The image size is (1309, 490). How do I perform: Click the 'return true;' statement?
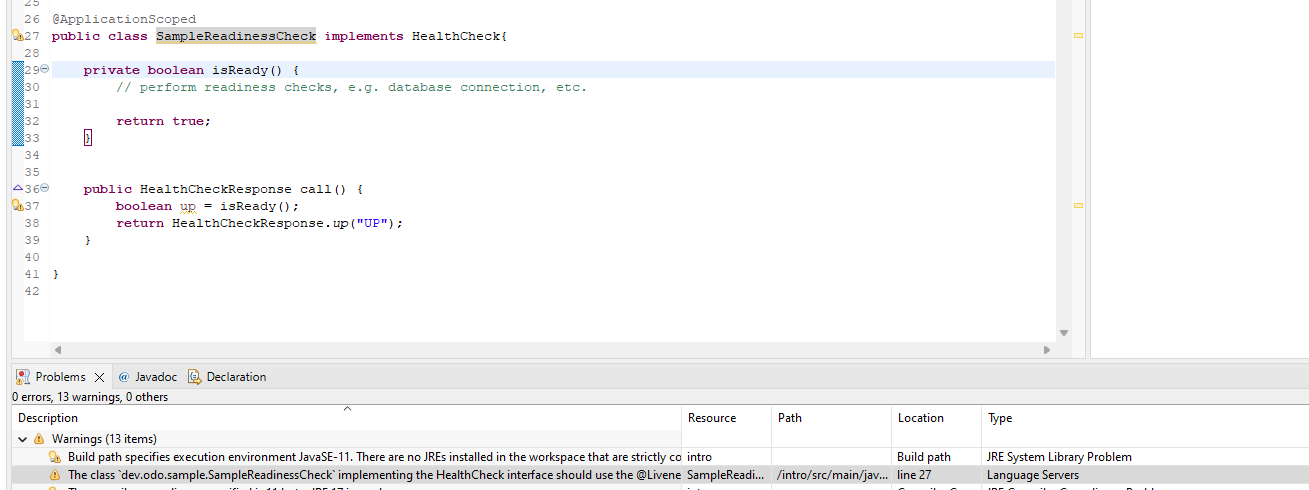[163, 121]
